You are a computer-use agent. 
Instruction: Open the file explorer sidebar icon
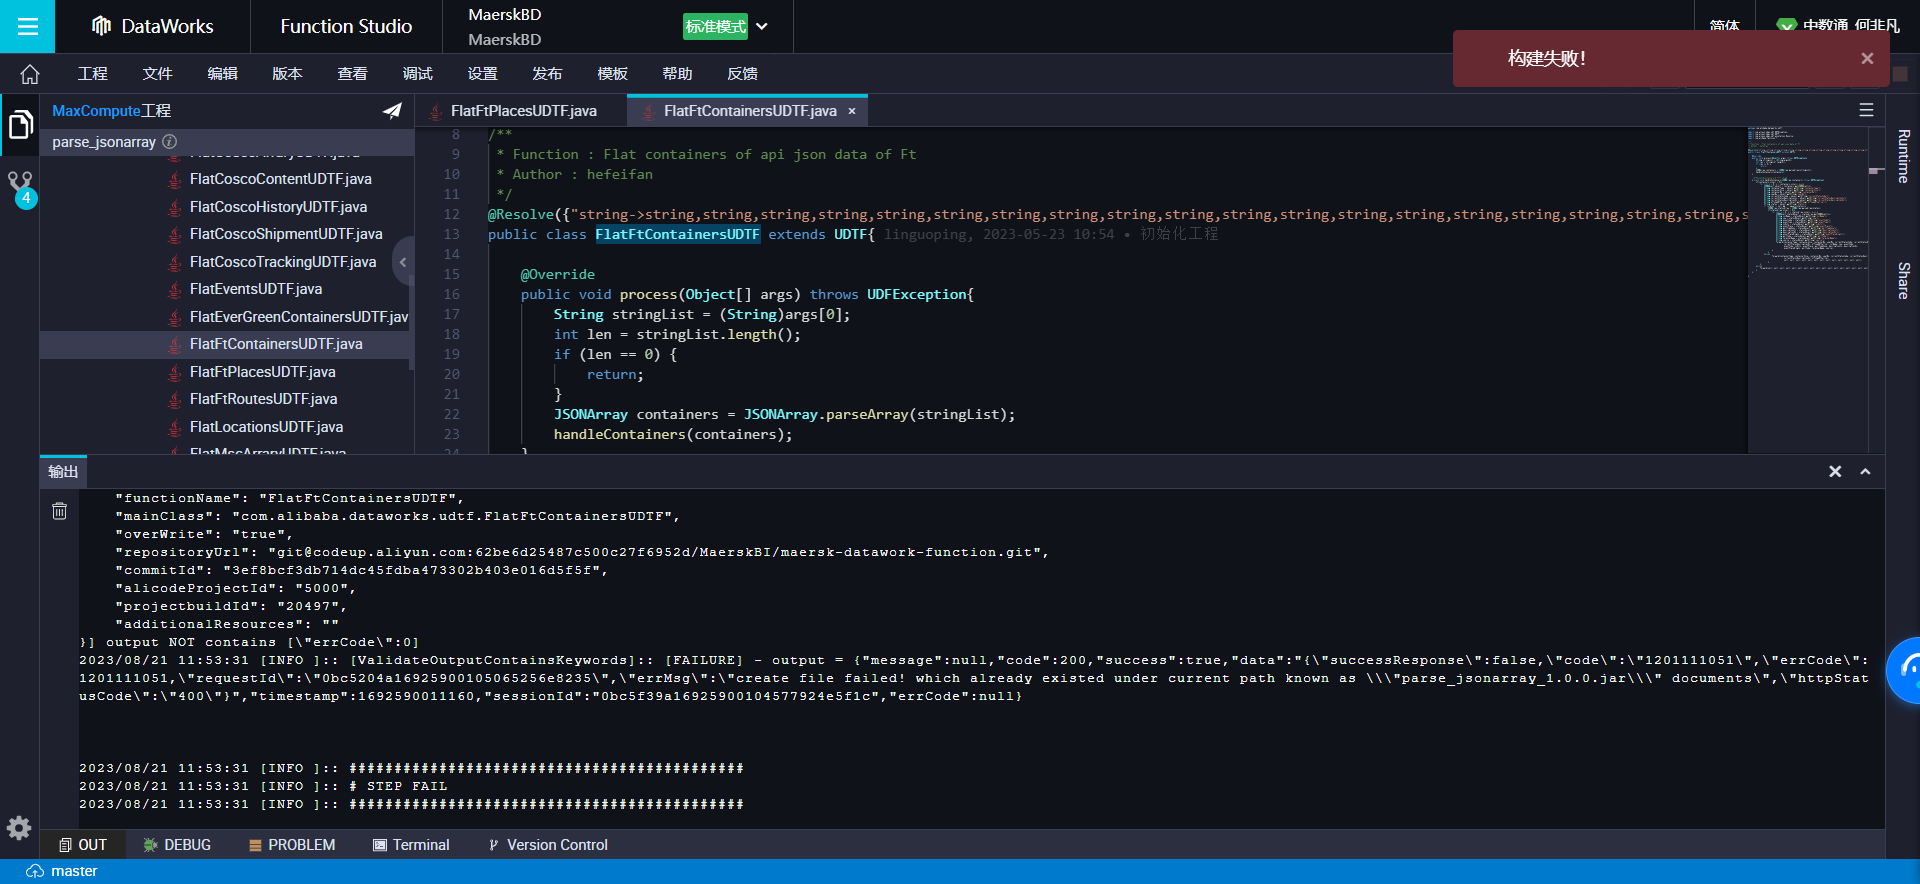[x=20, y=125]
